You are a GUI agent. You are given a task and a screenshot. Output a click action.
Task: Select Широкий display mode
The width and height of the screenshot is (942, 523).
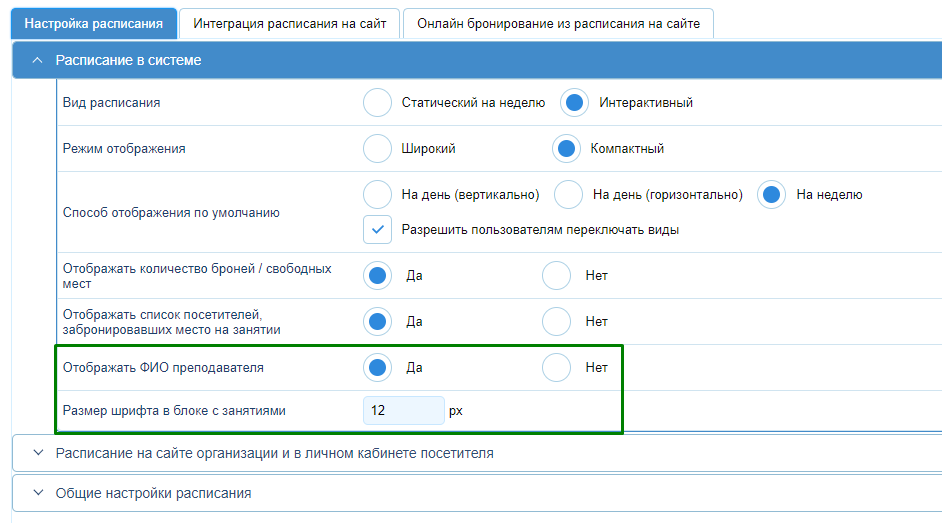pyautogui.click(x=377, y=148)
